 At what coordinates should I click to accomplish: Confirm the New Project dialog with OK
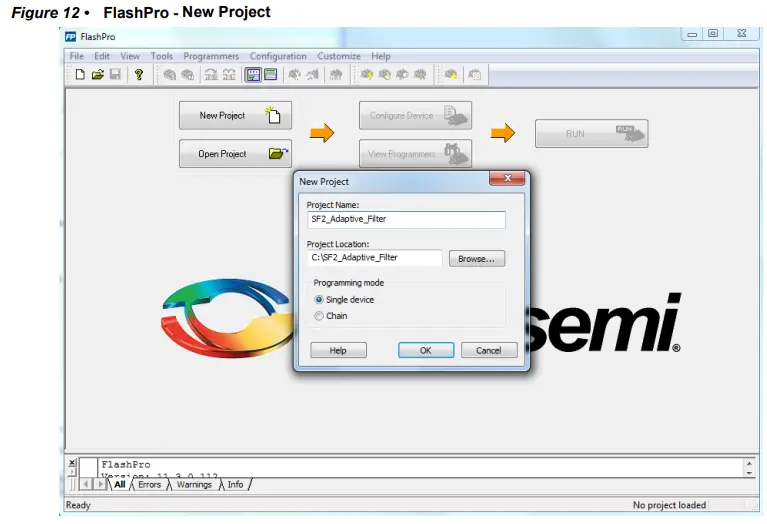pyautogui.click(x=426, y=350)
